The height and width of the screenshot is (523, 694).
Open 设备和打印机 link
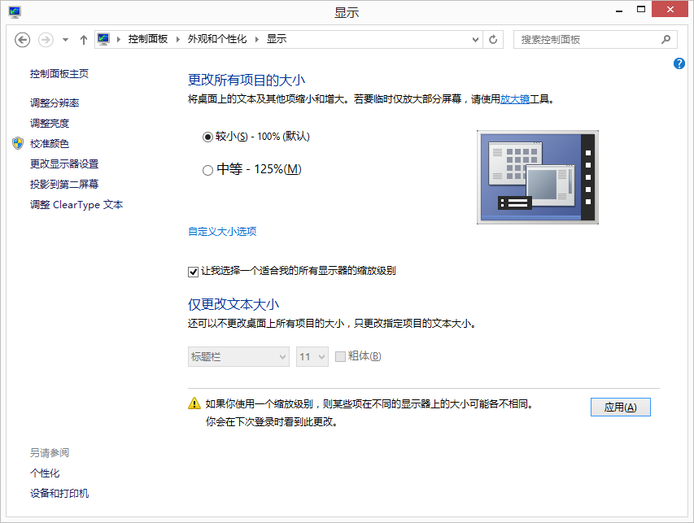[59, 494]
